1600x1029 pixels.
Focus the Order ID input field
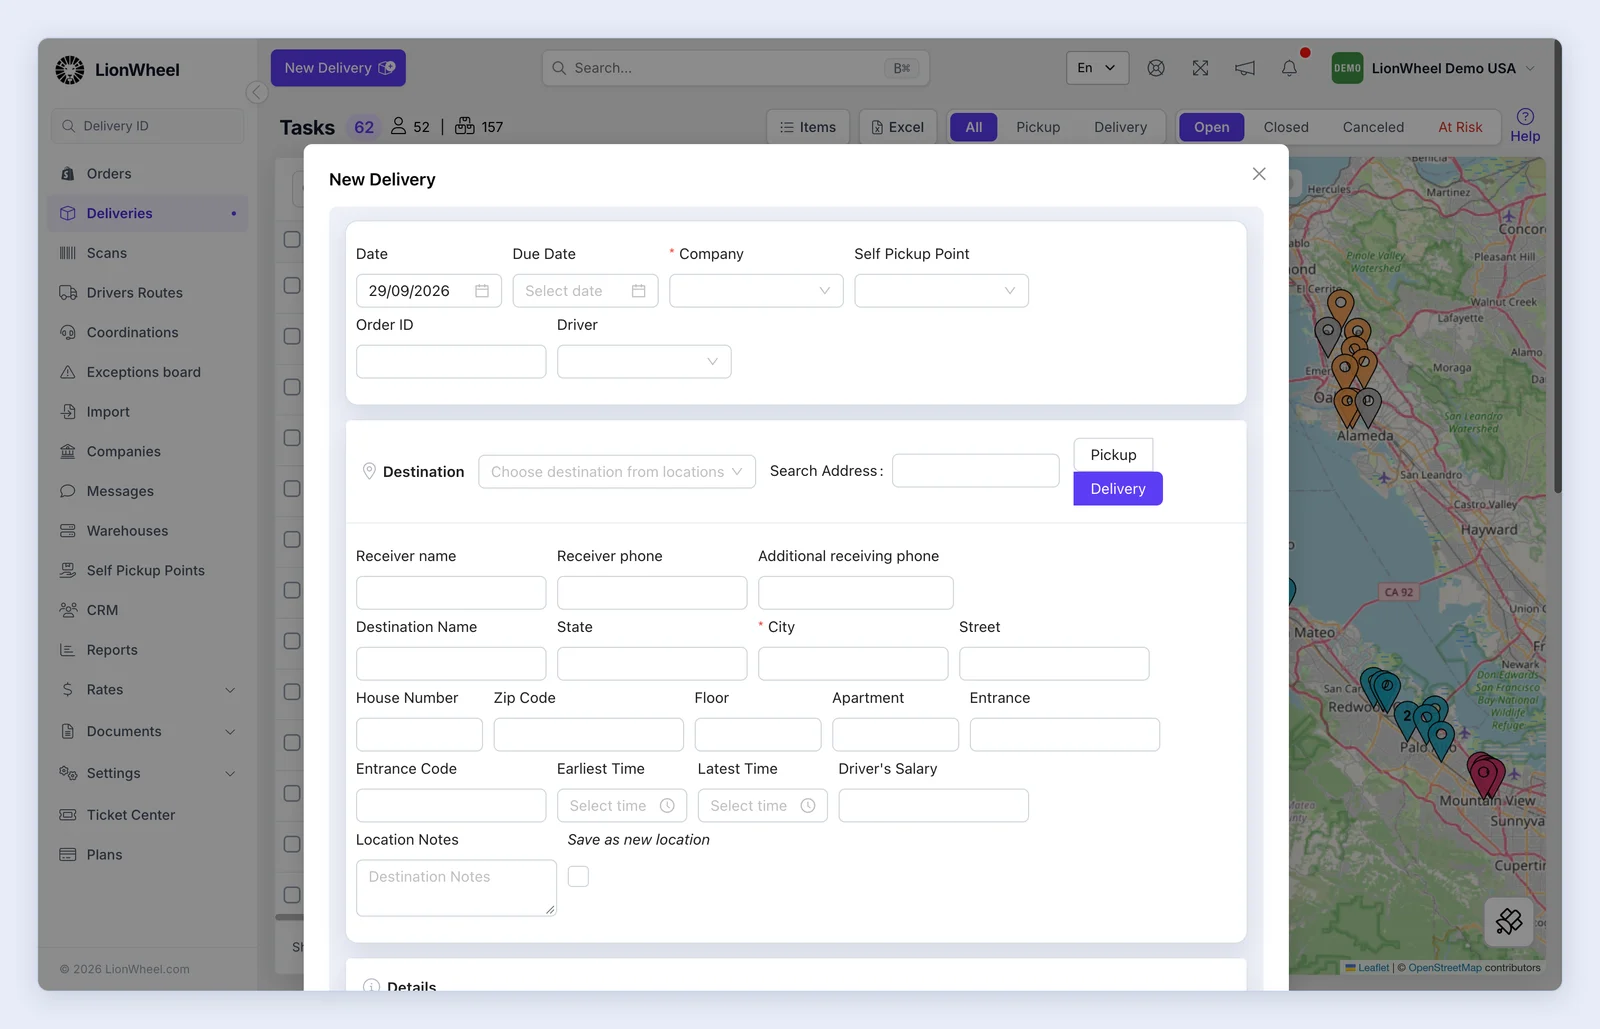point(451,362)
